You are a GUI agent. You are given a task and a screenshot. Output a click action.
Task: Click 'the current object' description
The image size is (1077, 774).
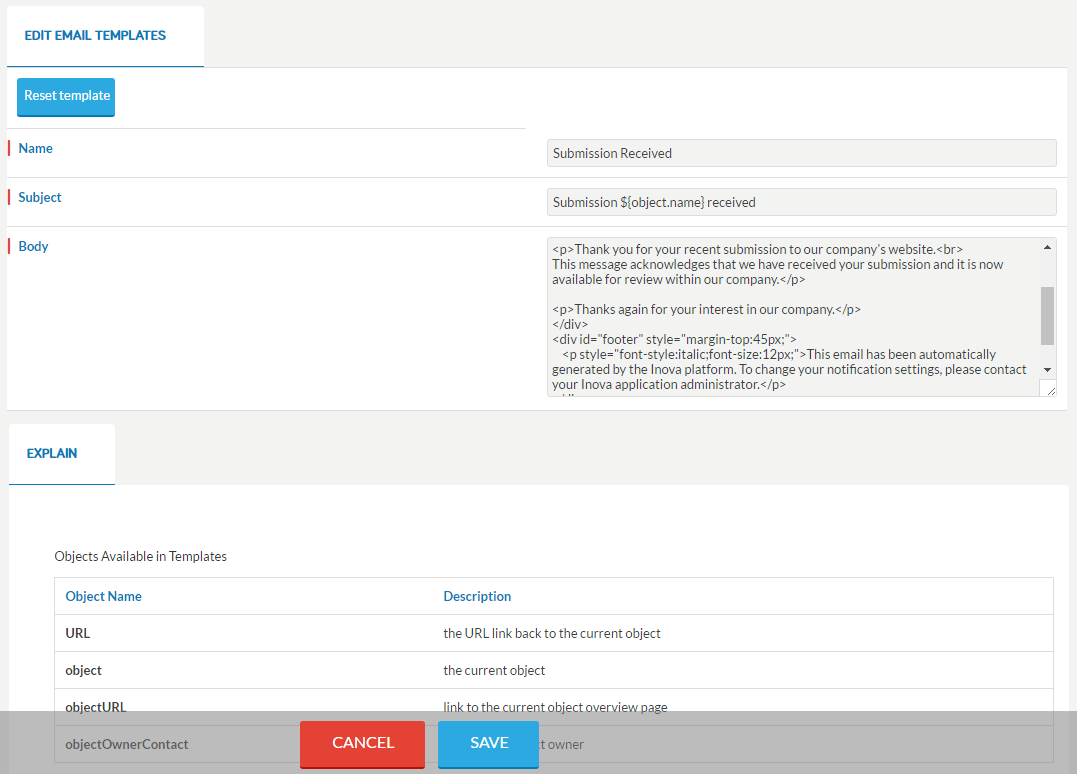[x=494, y=670]
